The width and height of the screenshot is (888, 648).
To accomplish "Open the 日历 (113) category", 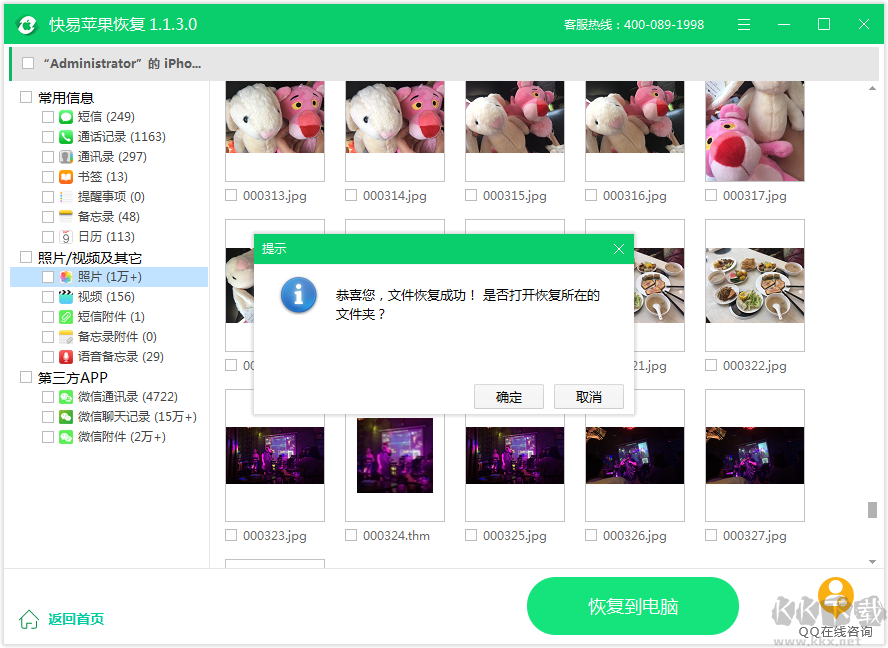I will [x=106, y=237].
